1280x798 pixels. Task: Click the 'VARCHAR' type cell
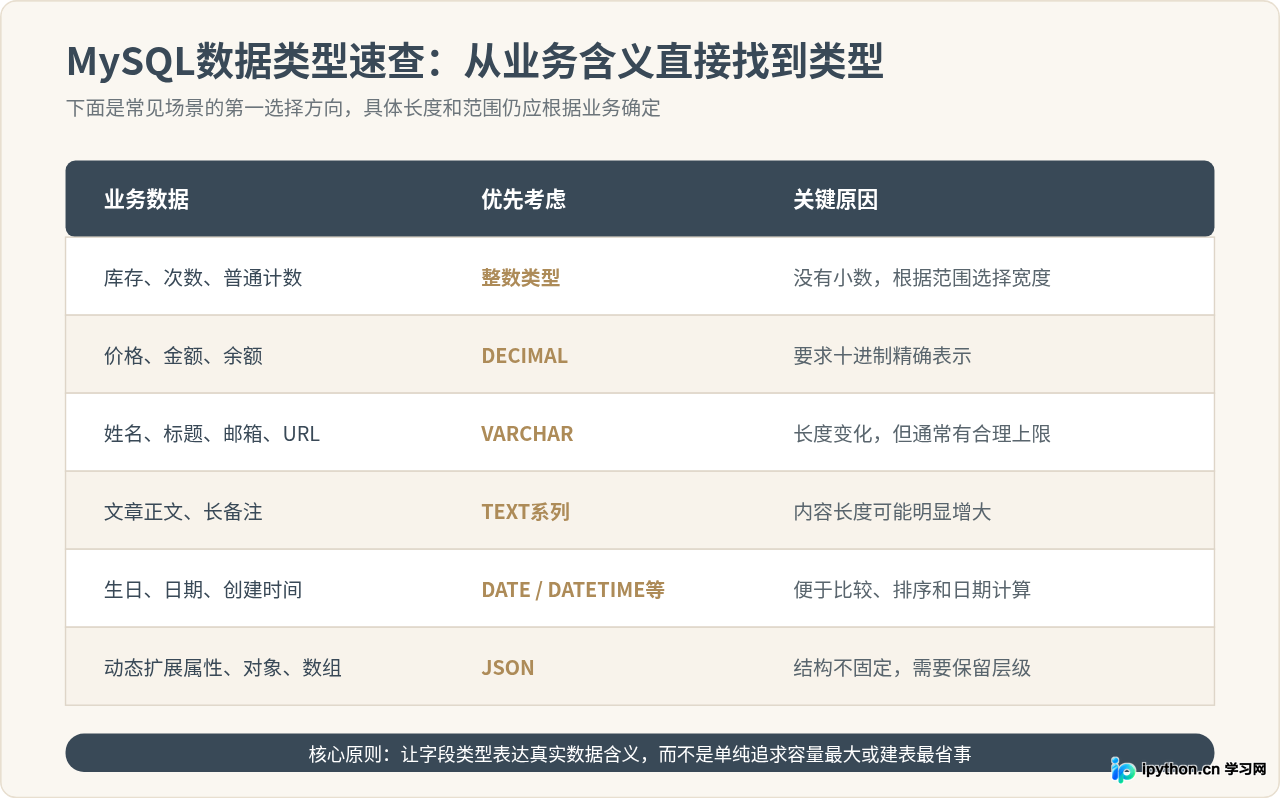click(x=527, y=433)
